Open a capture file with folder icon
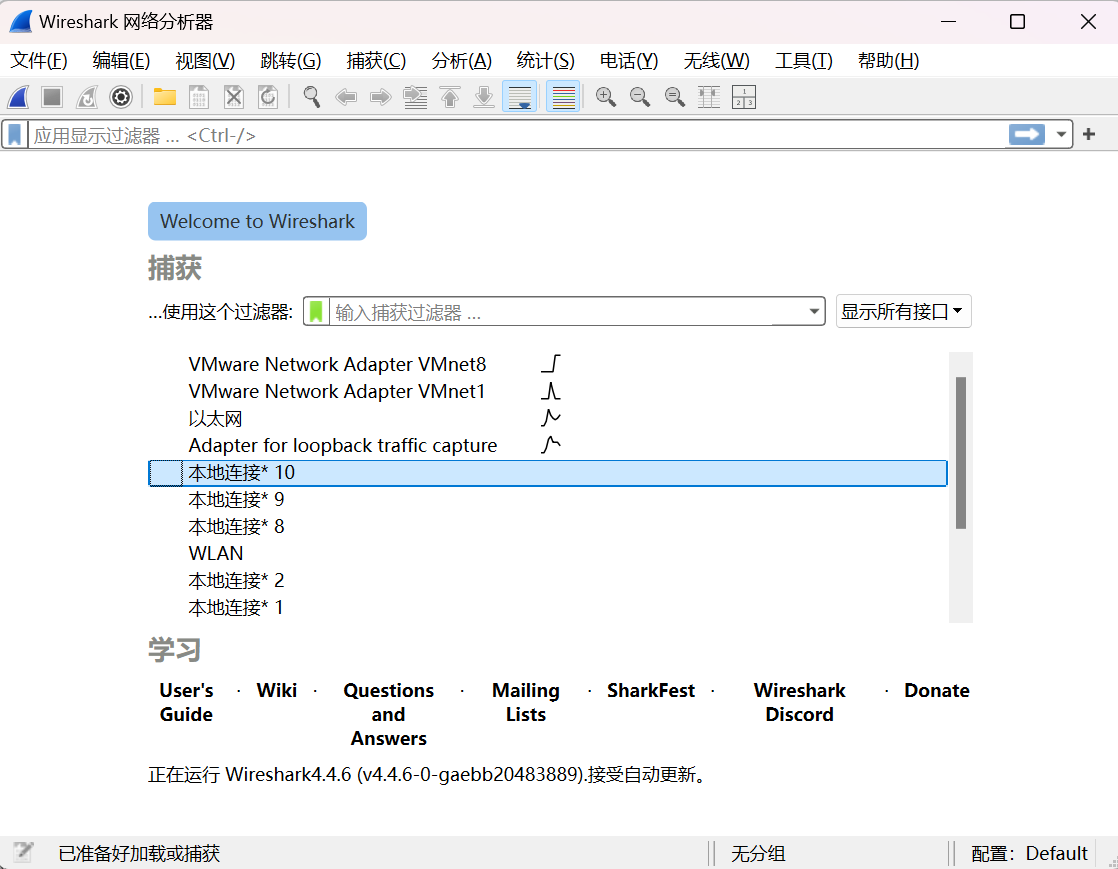Screen dimensions: 1118x869 point(165,97)
